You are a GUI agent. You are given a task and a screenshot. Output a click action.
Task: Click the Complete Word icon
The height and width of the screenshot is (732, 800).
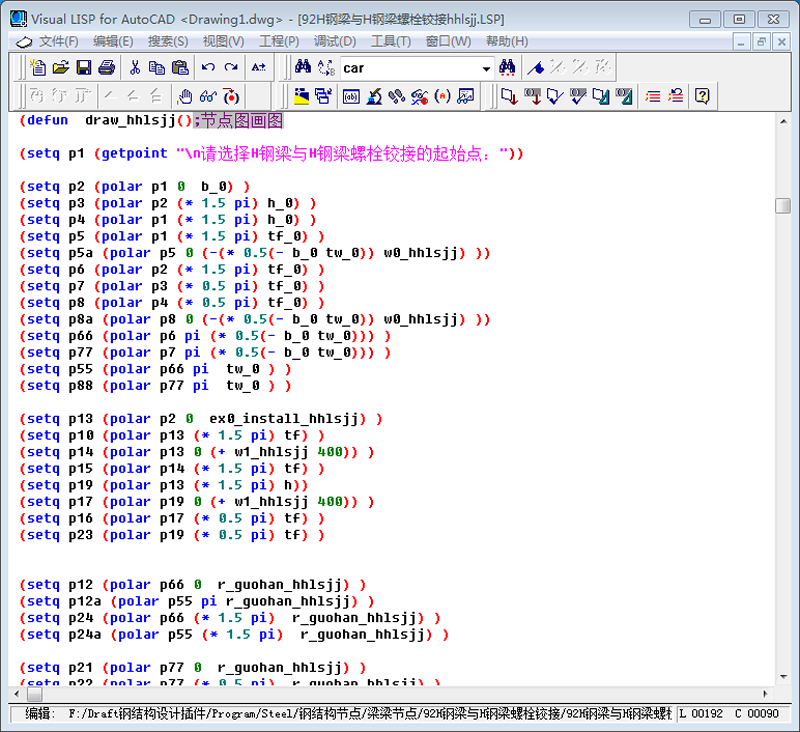259,67
